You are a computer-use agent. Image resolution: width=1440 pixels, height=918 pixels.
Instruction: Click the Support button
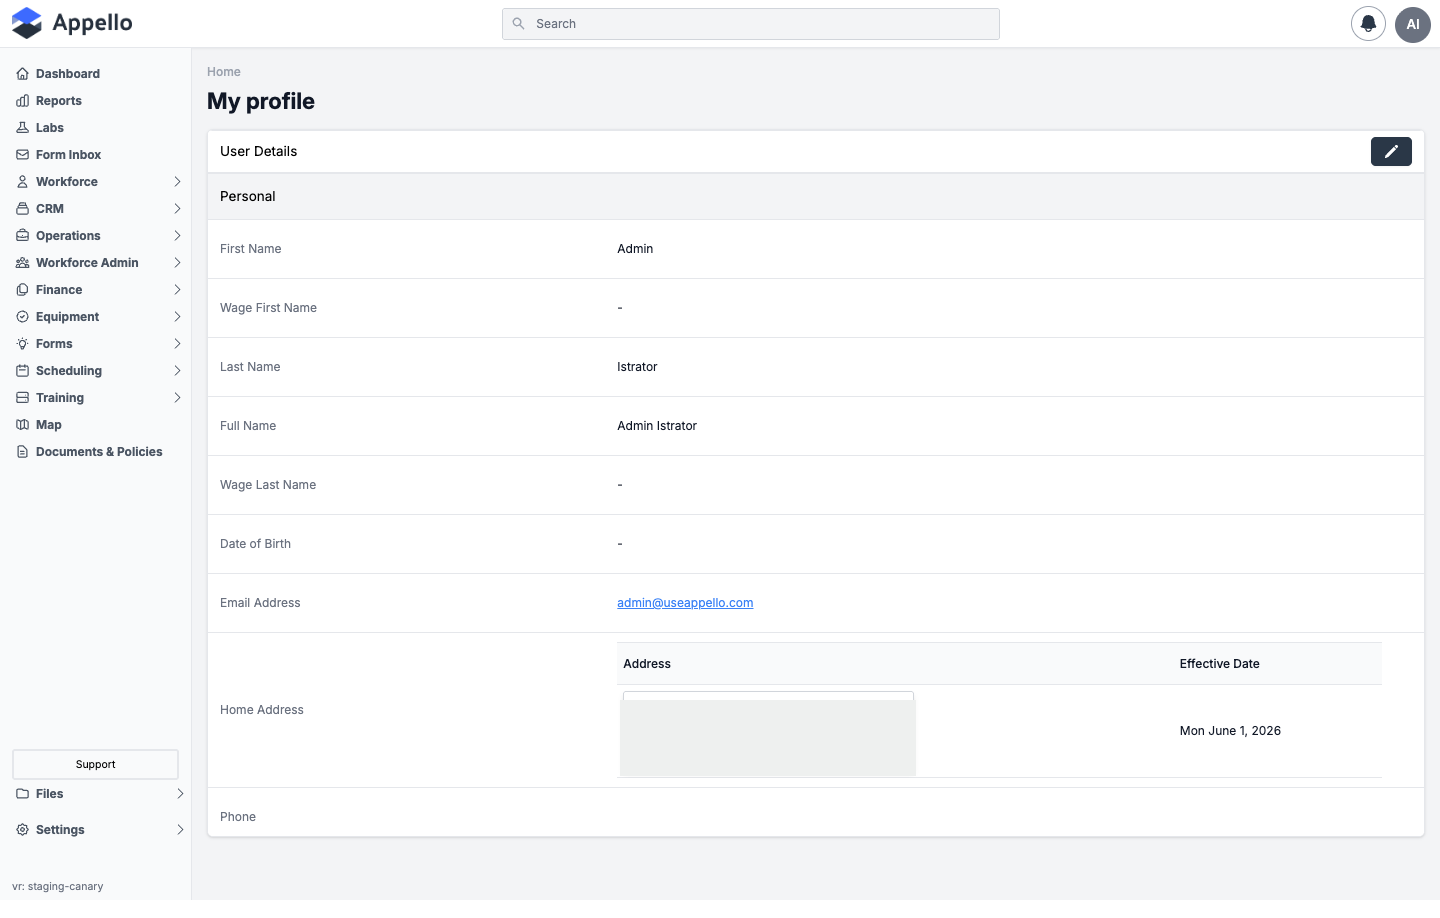pos(96,764)
